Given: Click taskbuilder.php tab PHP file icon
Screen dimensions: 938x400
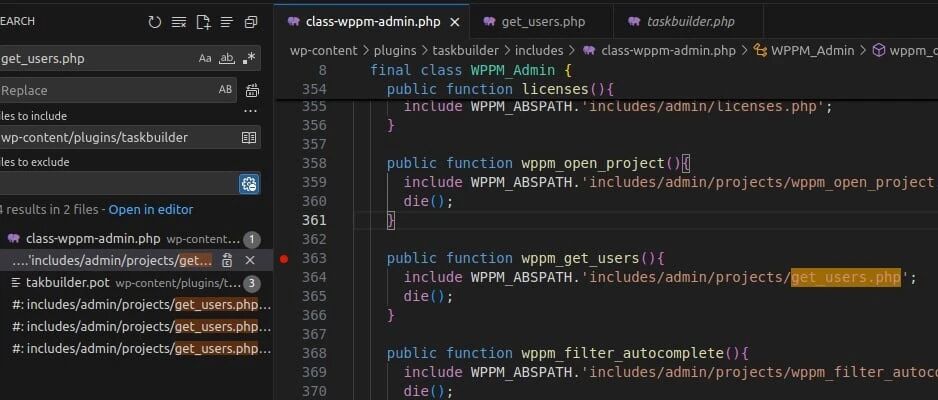Looking at the screenshot, I should (634, 22).
